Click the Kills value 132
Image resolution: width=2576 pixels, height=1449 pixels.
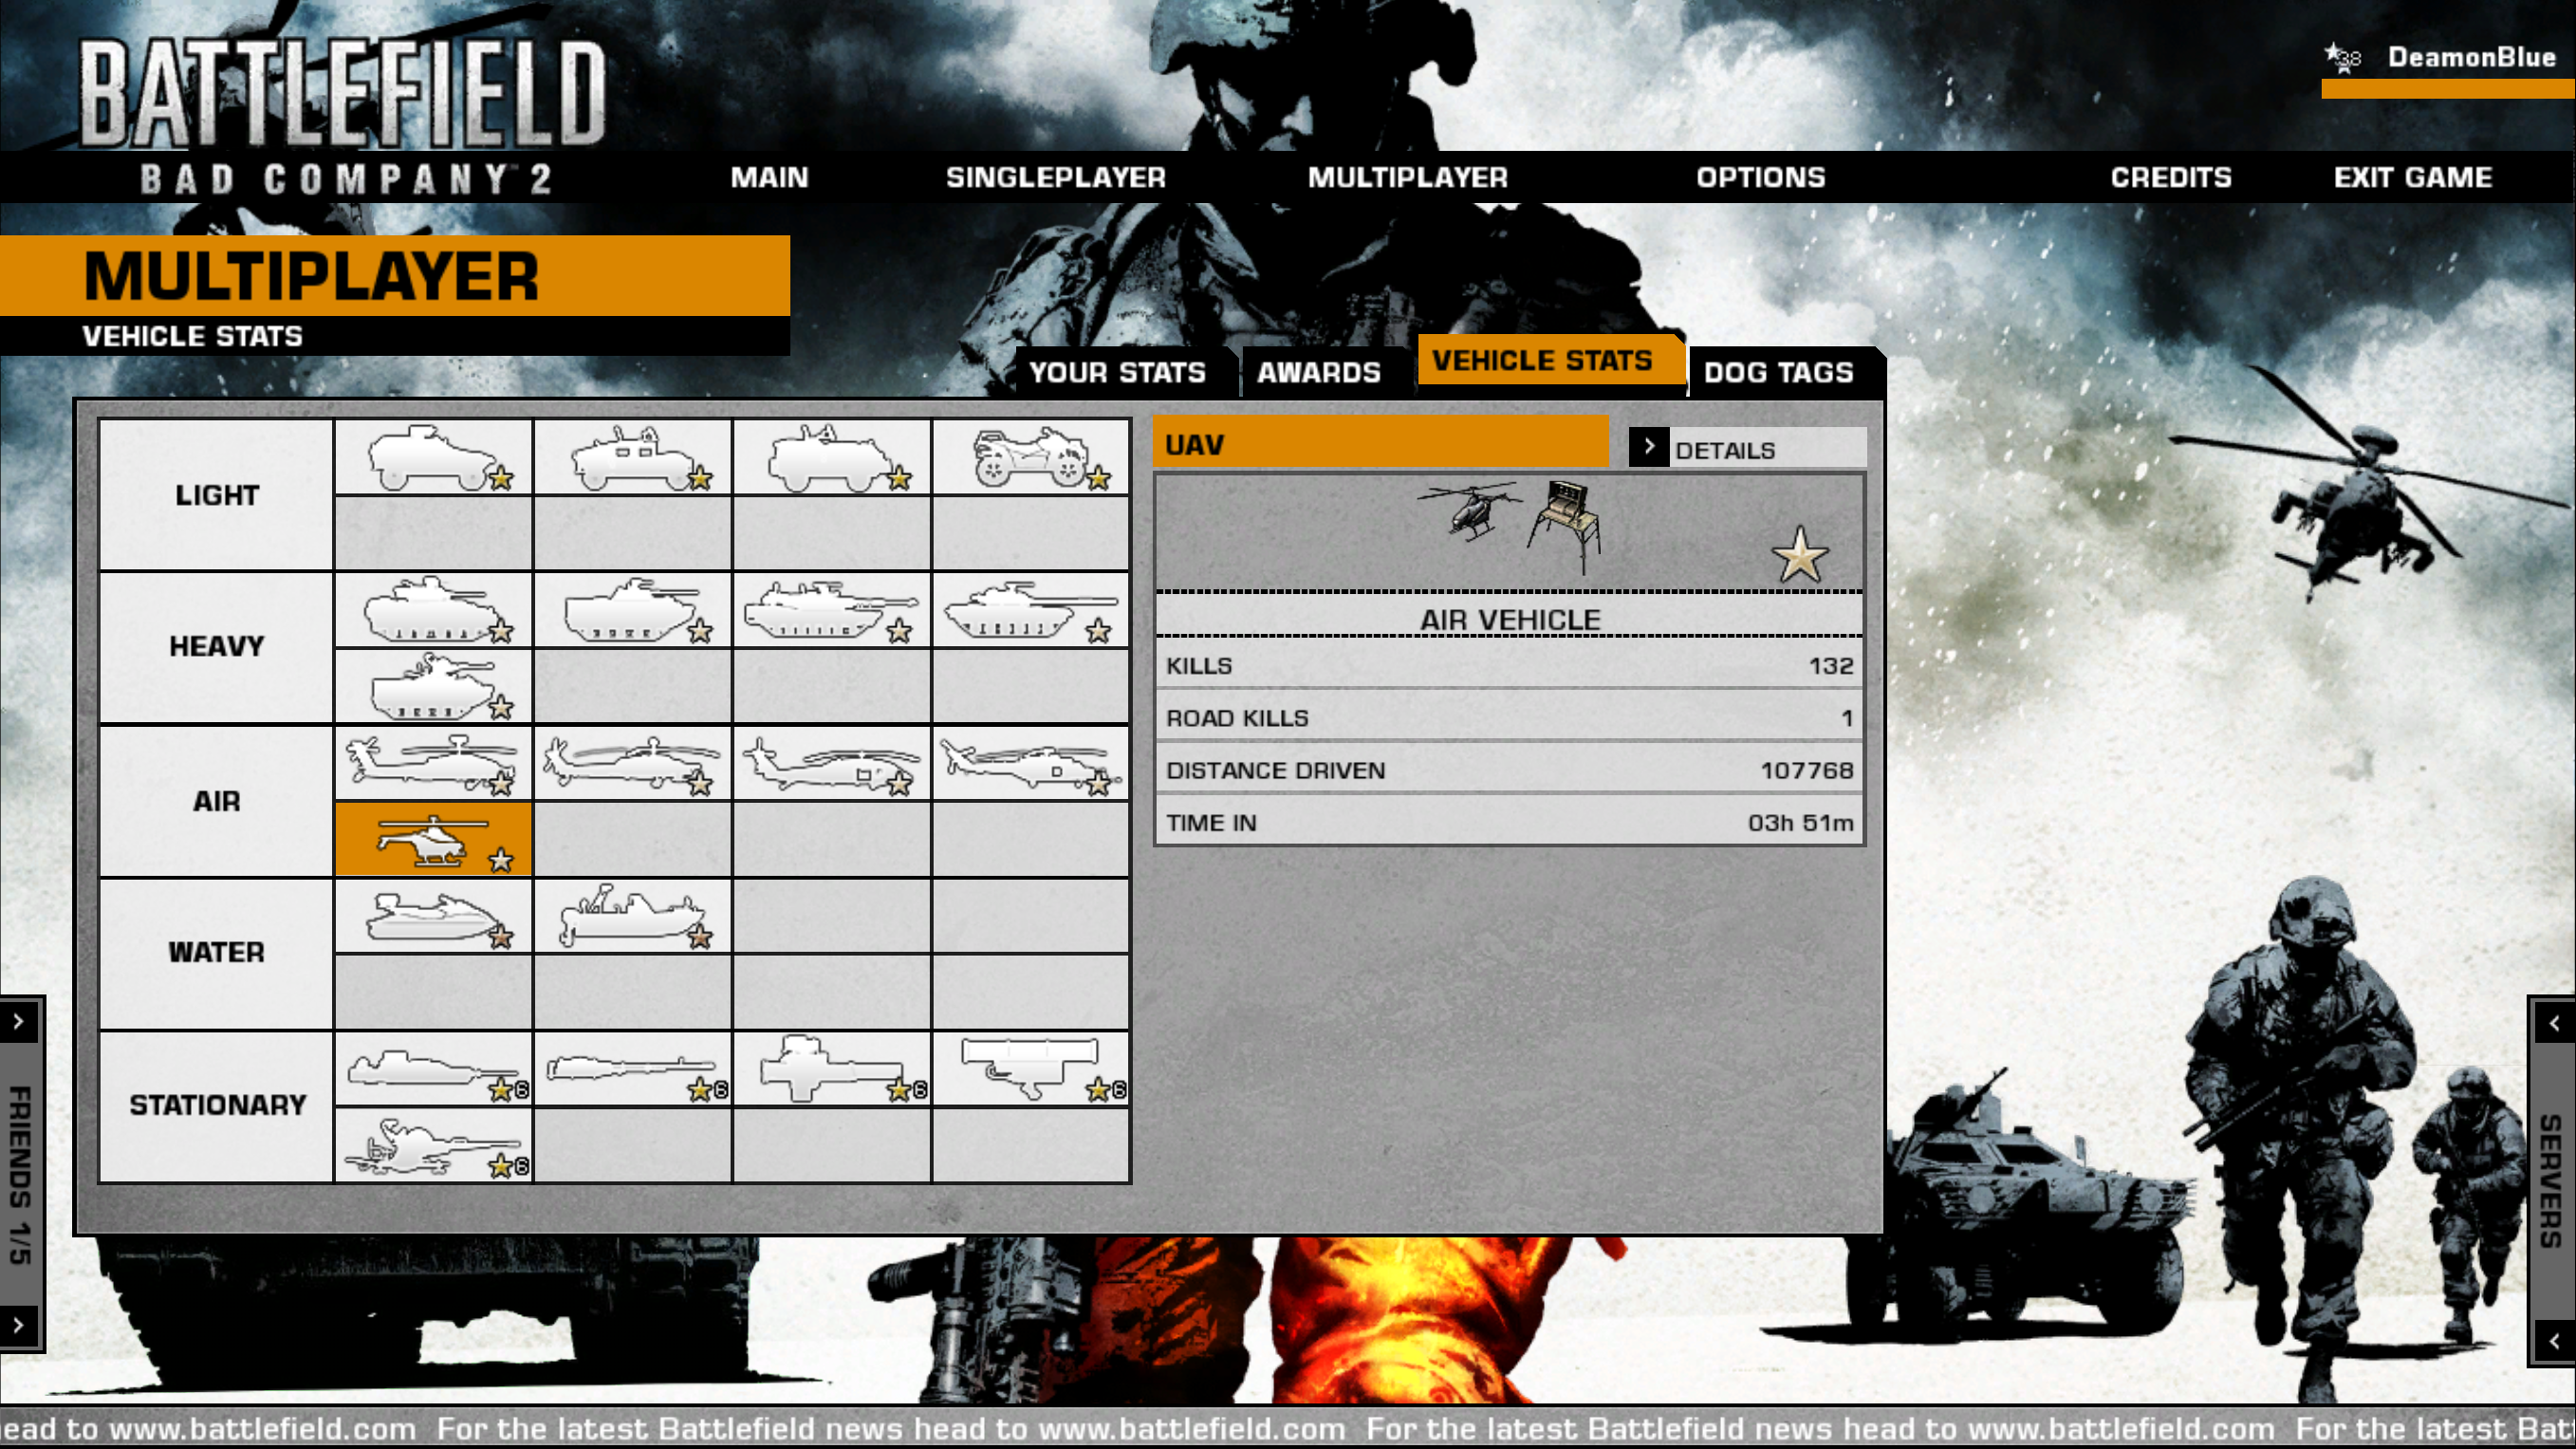pyautogui.click(x=1831, y=666)
